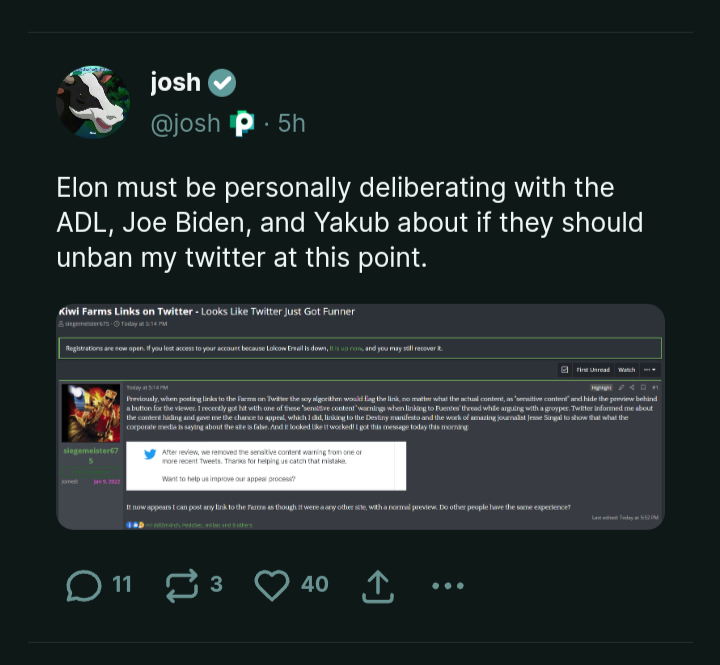Click the reply count 11
Image resolution: width=720 pixels, height=665 pixels.
[121, 584]
